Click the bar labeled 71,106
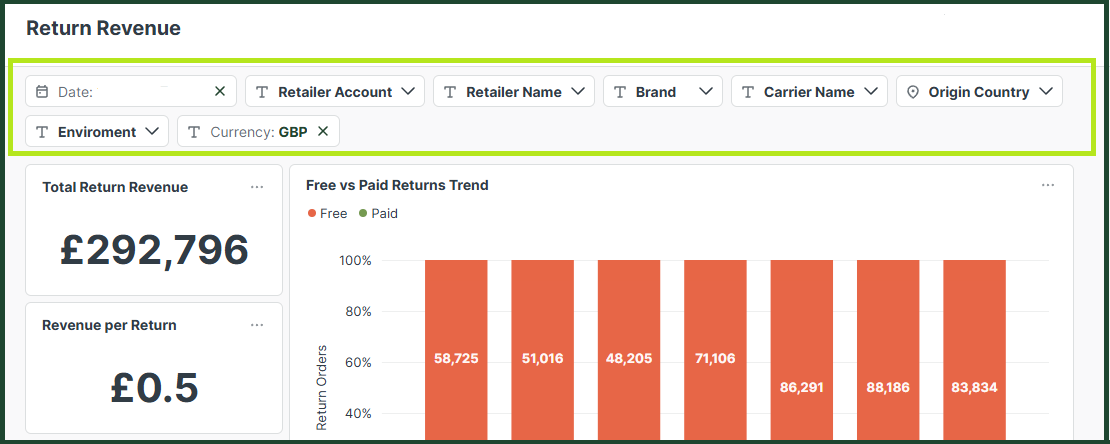The width and height of the screenshot is (1110, 444). click(715, 350)
